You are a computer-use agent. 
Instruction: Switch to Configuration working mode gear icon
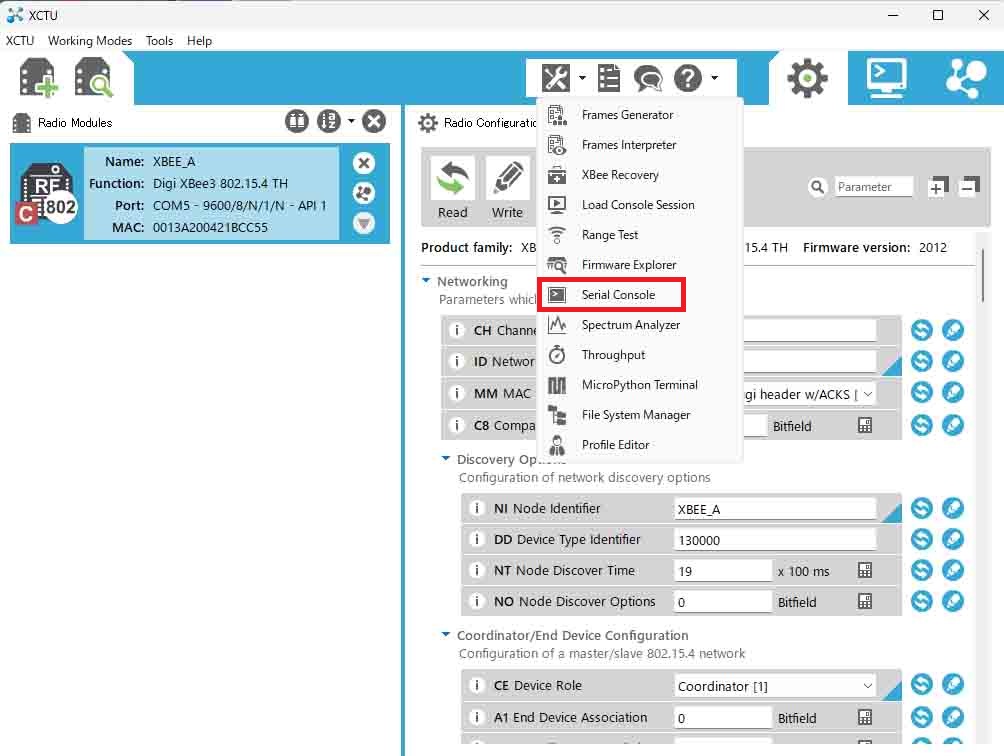click(x=807, y=78)
